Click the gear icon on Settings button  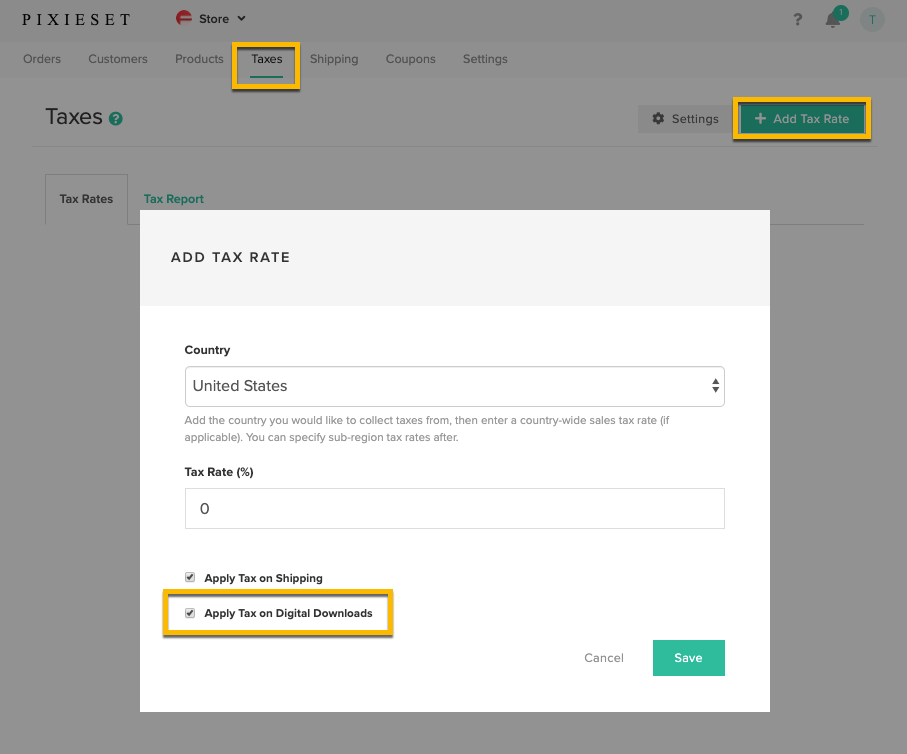click(658, 119)
